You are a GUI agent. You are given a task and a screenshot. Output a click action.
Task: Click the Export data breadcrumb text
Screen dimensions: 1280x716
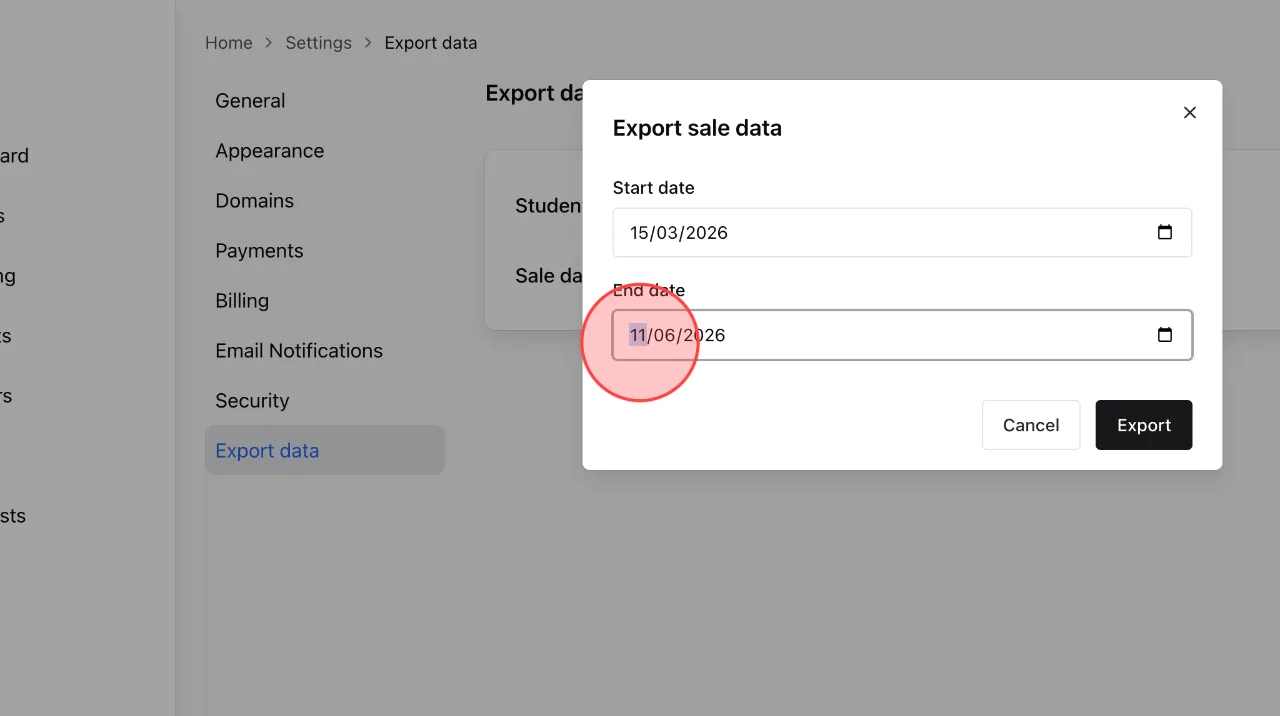431,43
